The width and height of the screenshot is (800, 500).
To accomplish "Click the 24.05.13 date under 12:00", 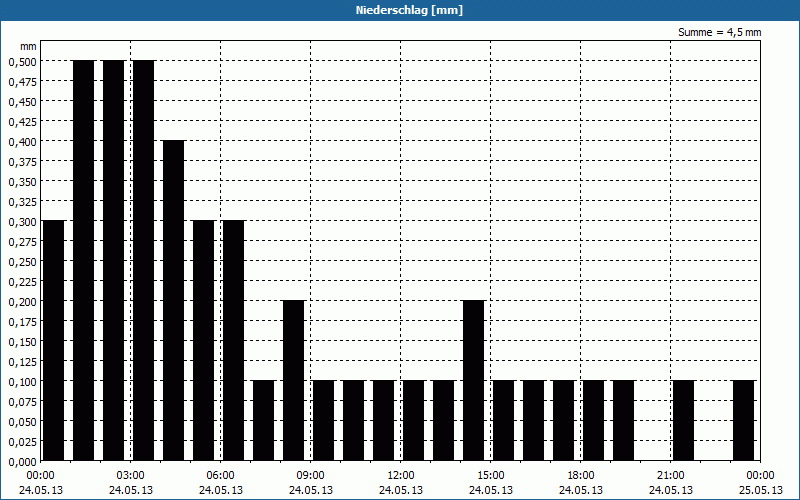I will [401, 490].
